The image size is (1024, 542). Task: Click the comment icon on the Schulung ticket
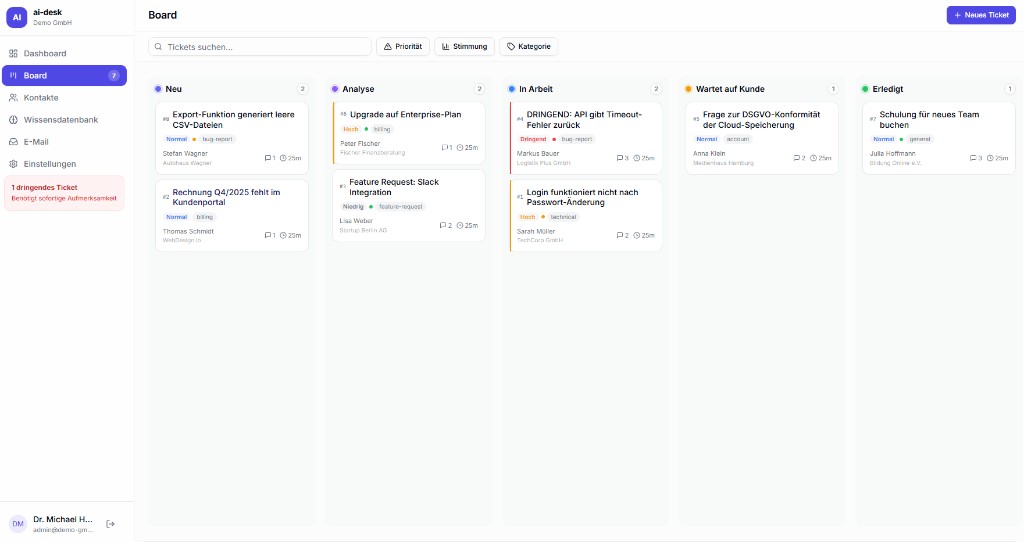click(x=973, y=158)
